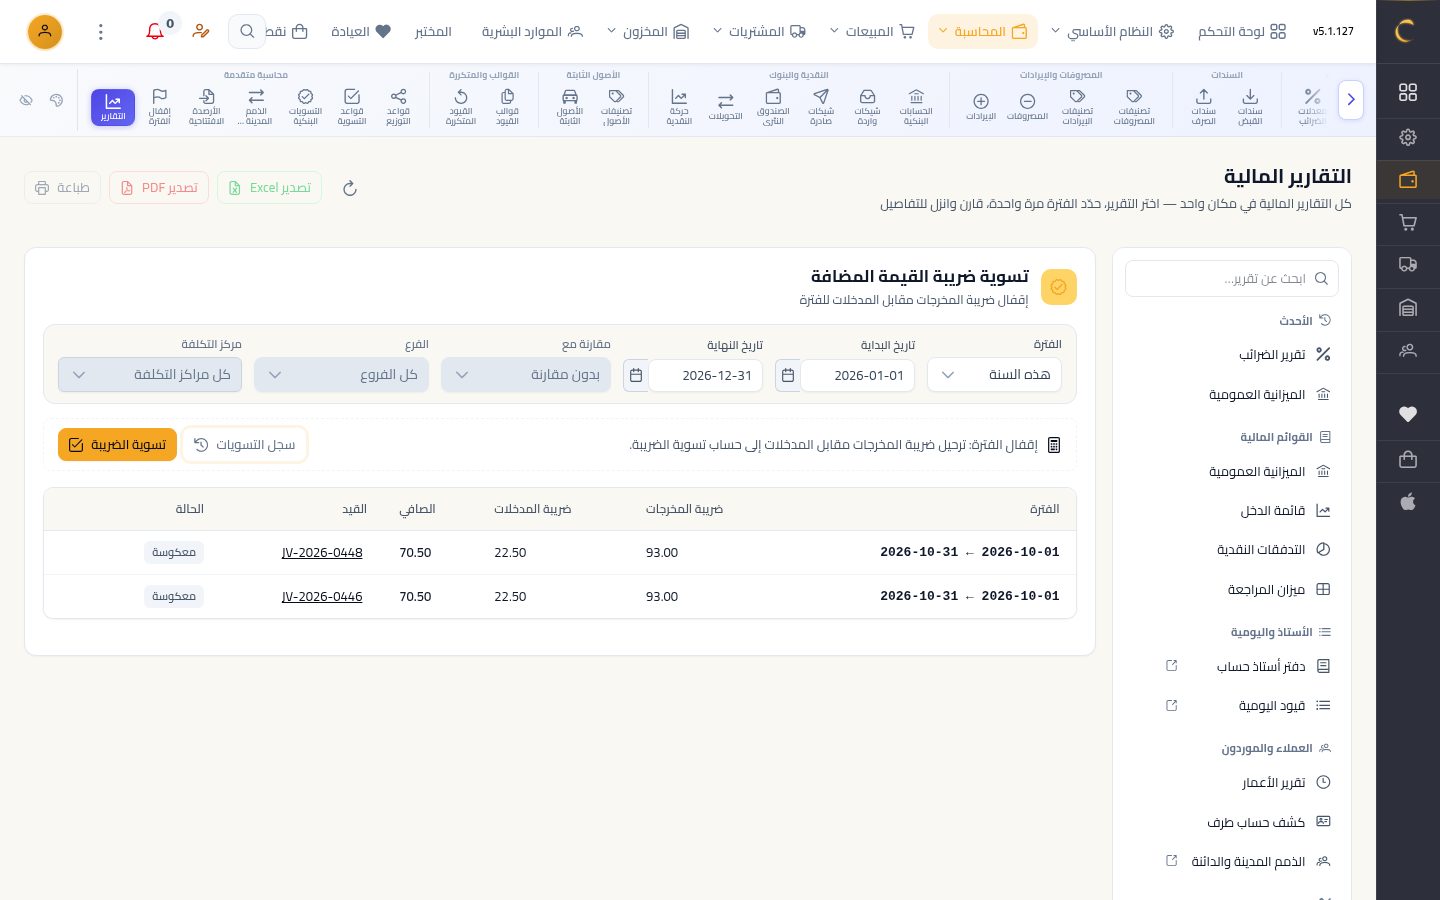Click the ابحث عن تقرير search field
The image size is (1440, 900).
coord(1232,279)
